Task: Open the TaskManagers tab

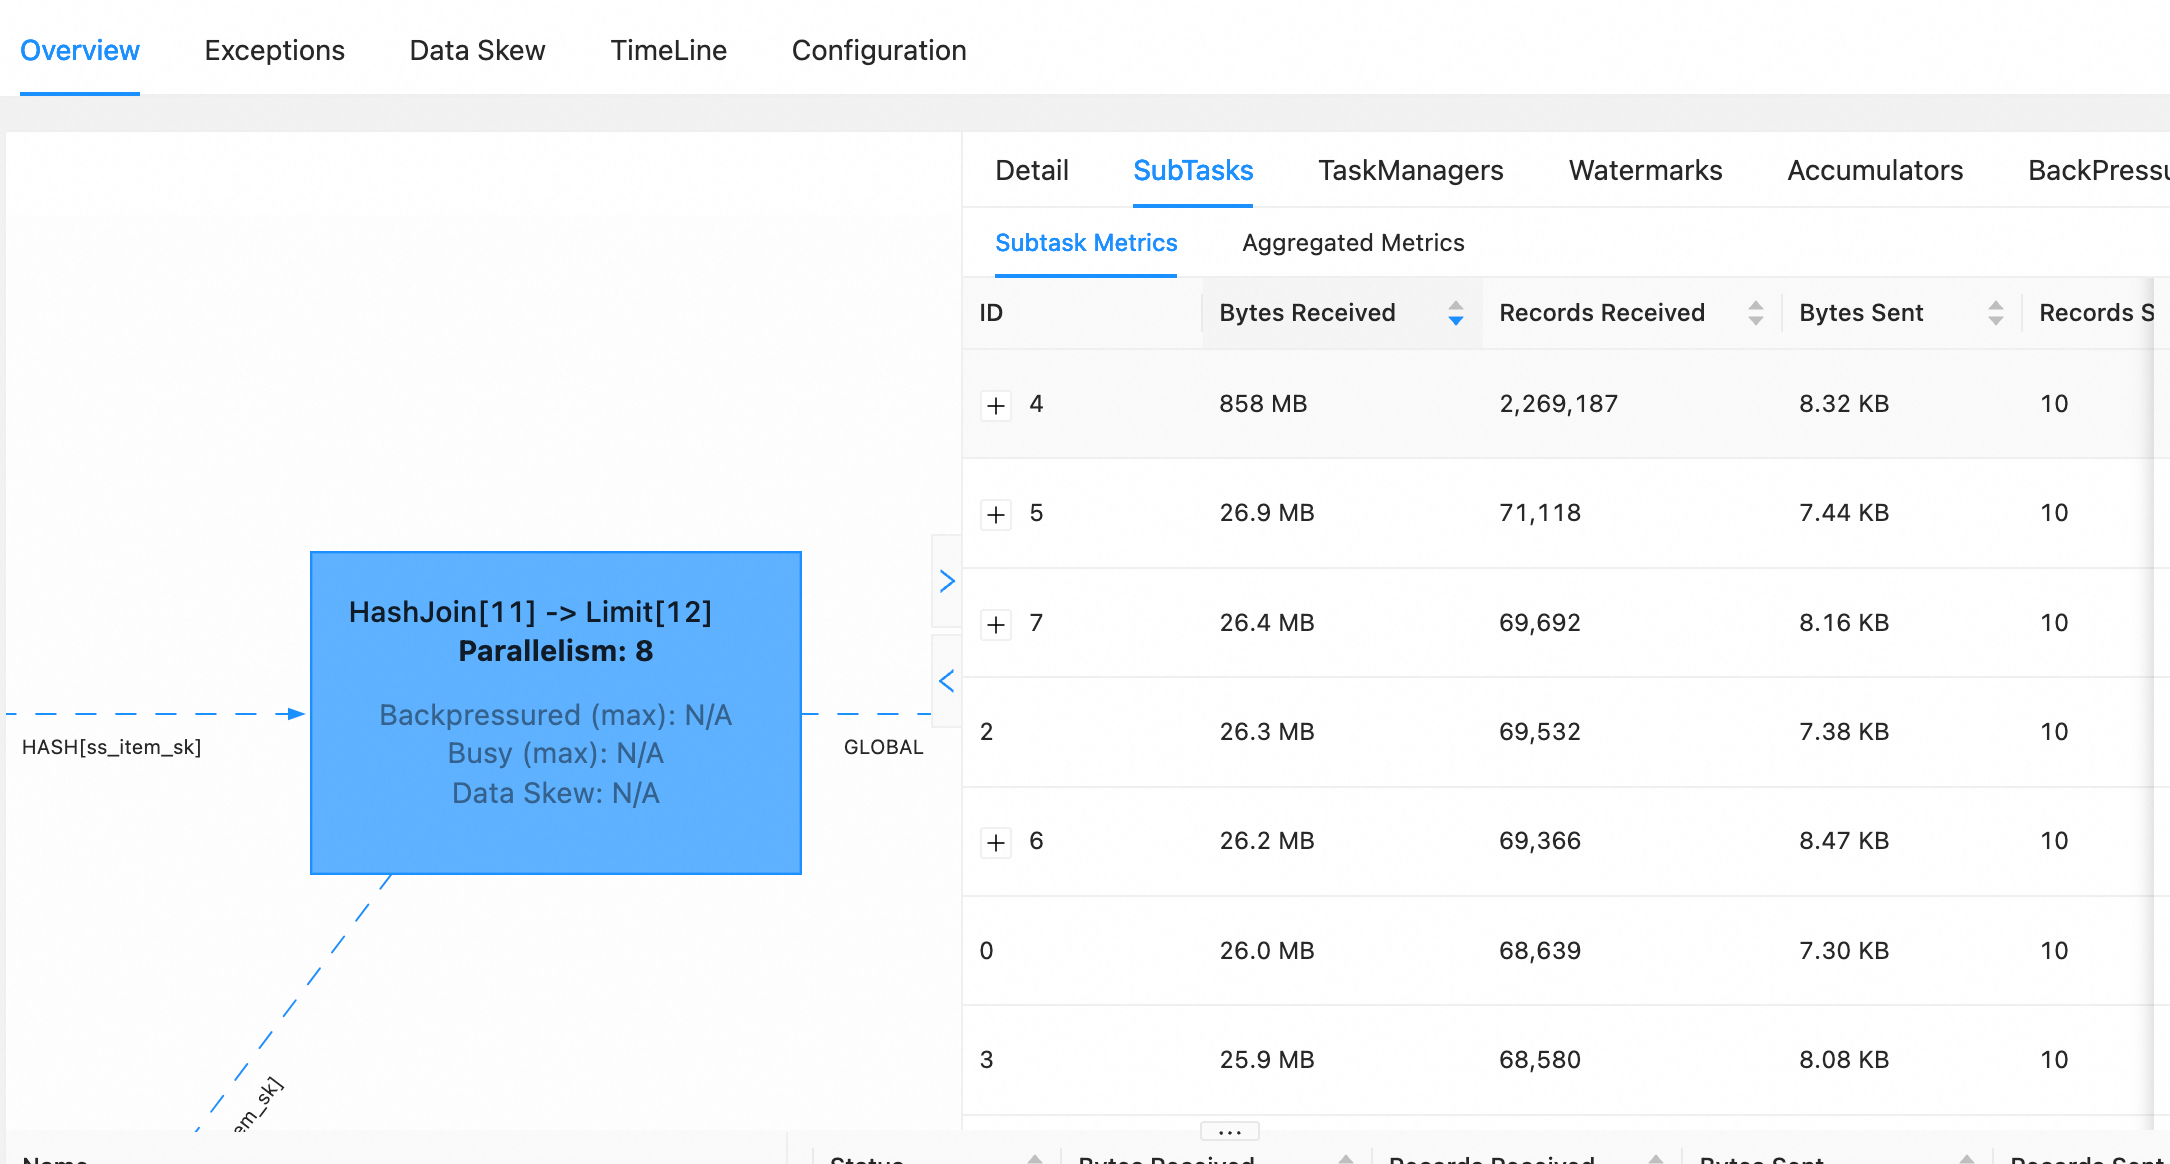Action: pyautogui.click(x=1410, y=170)
